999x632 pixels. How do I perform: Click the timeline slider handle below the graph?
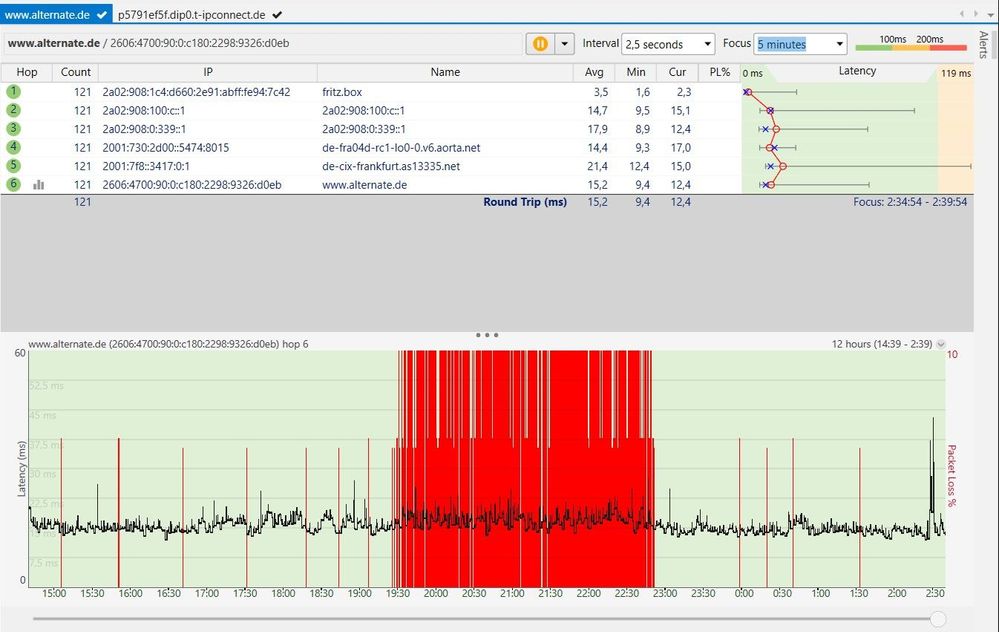(937, 619)
